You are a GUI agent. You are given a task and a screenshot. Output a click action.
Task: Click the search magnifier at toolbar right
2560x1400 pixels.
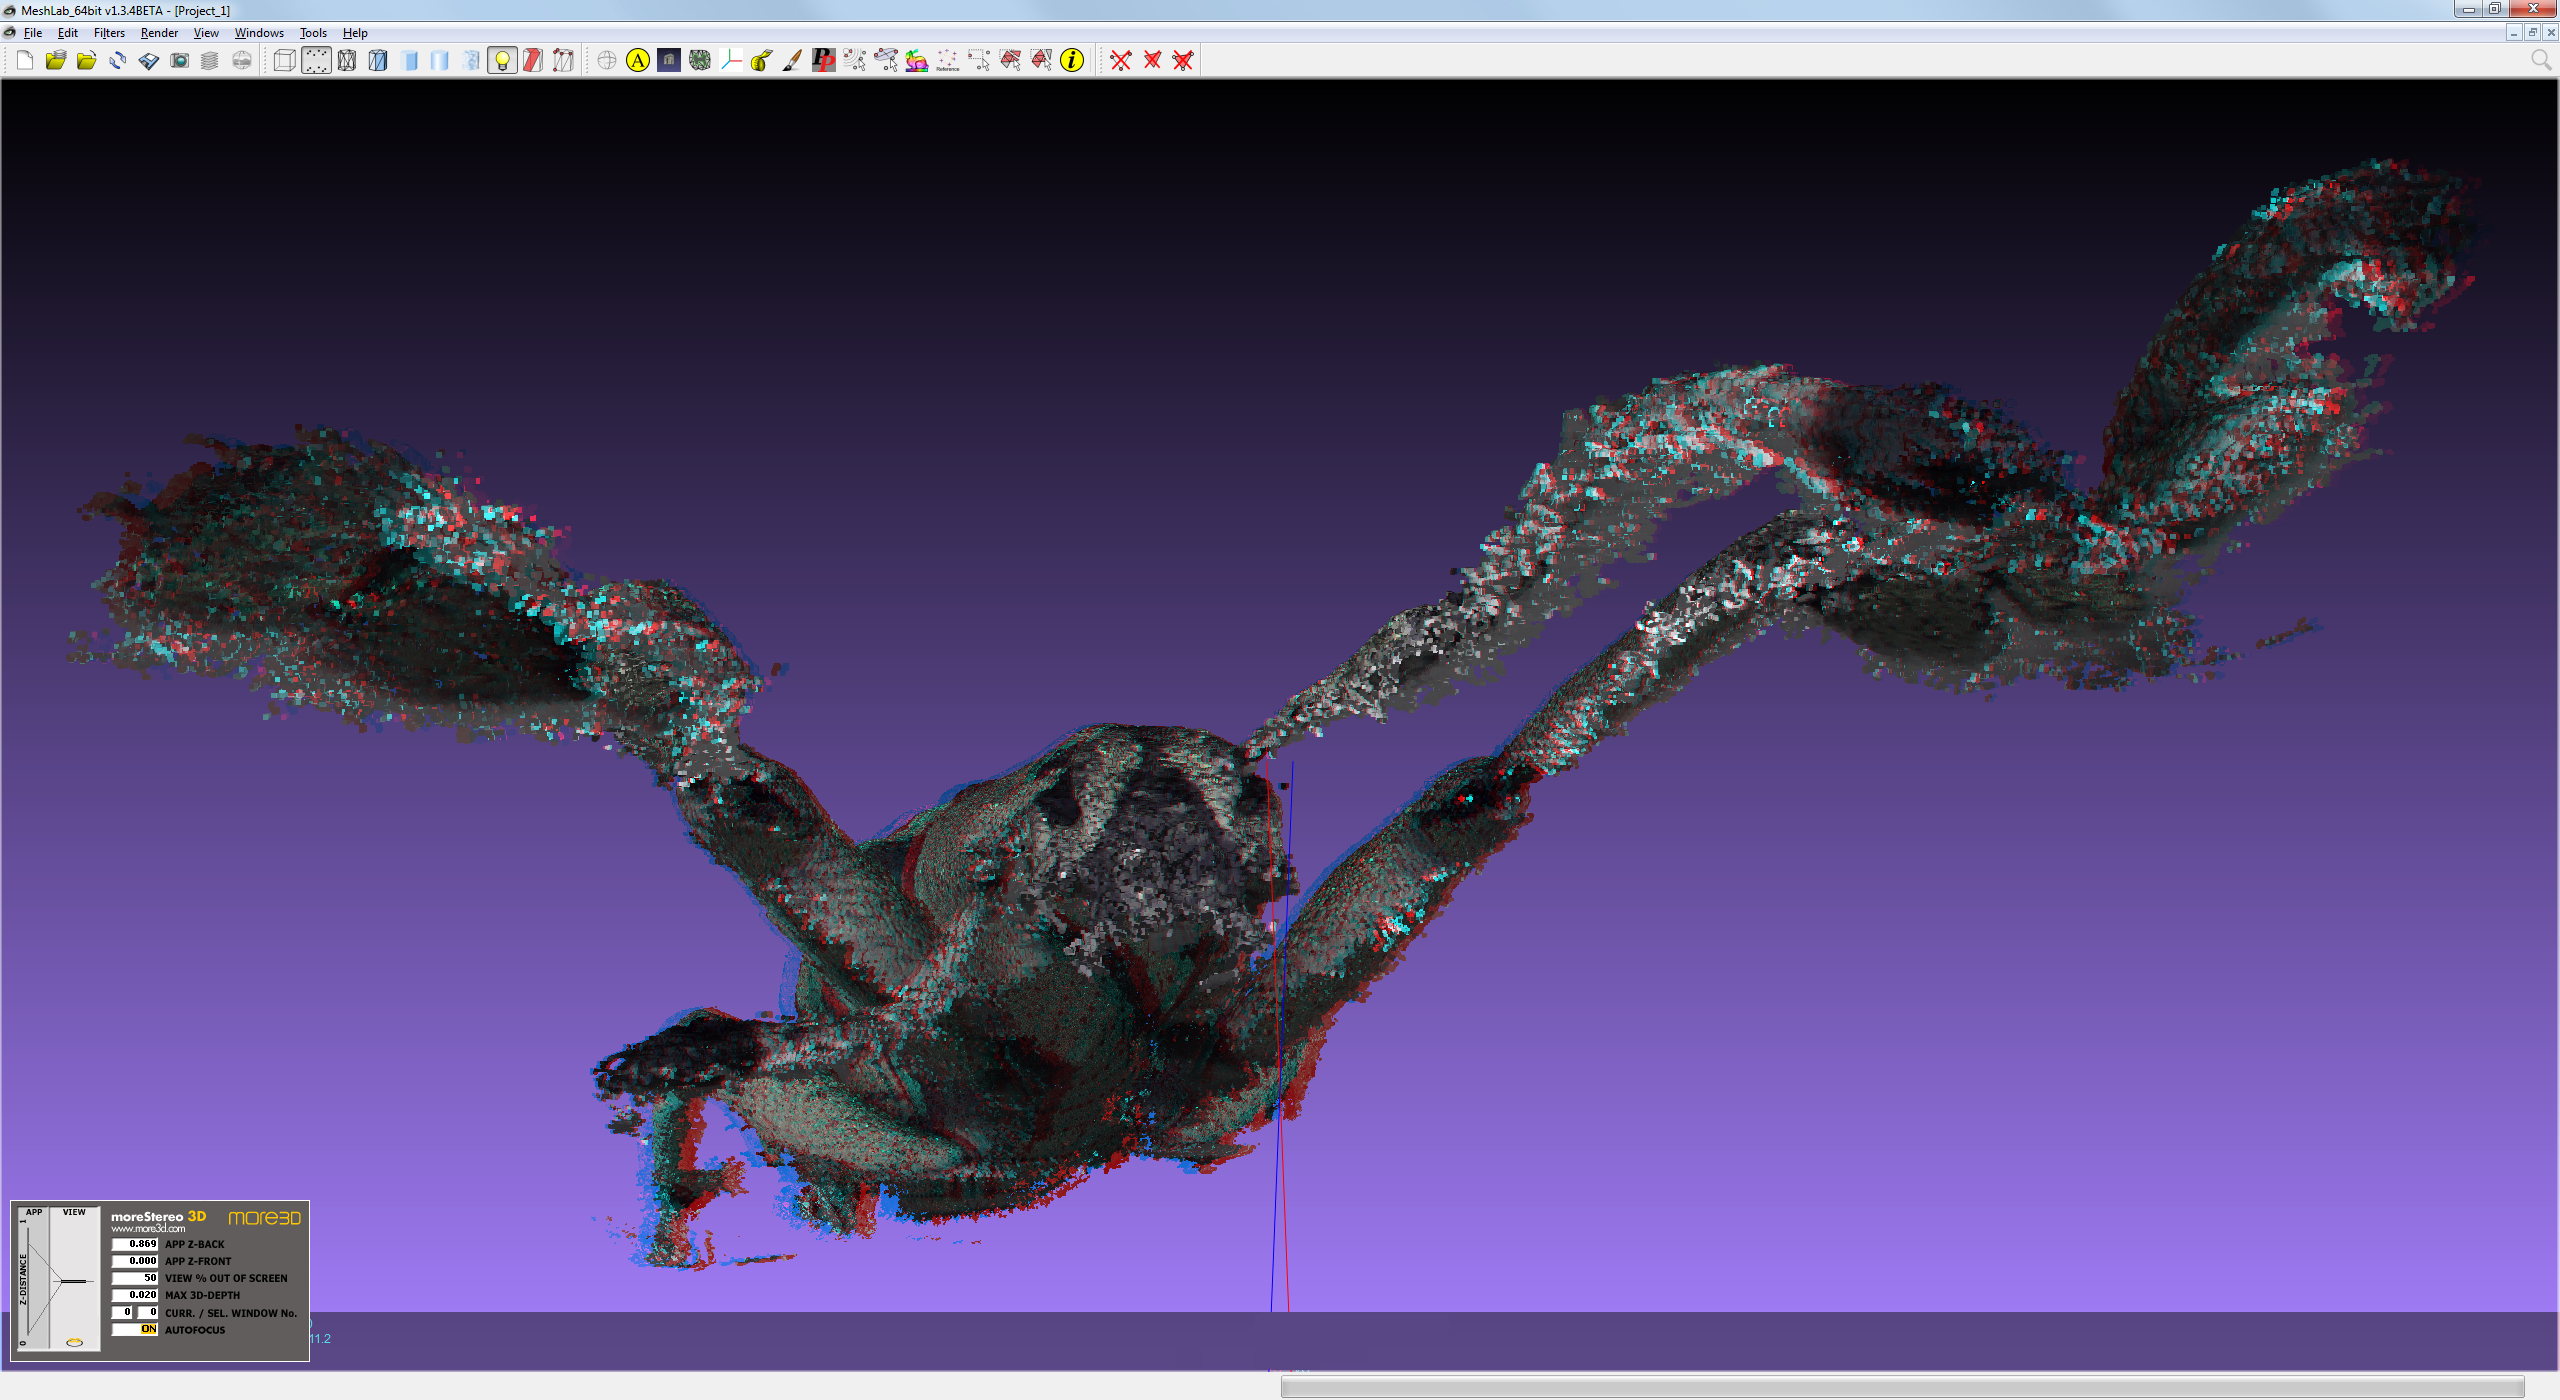coord(2541,61)
